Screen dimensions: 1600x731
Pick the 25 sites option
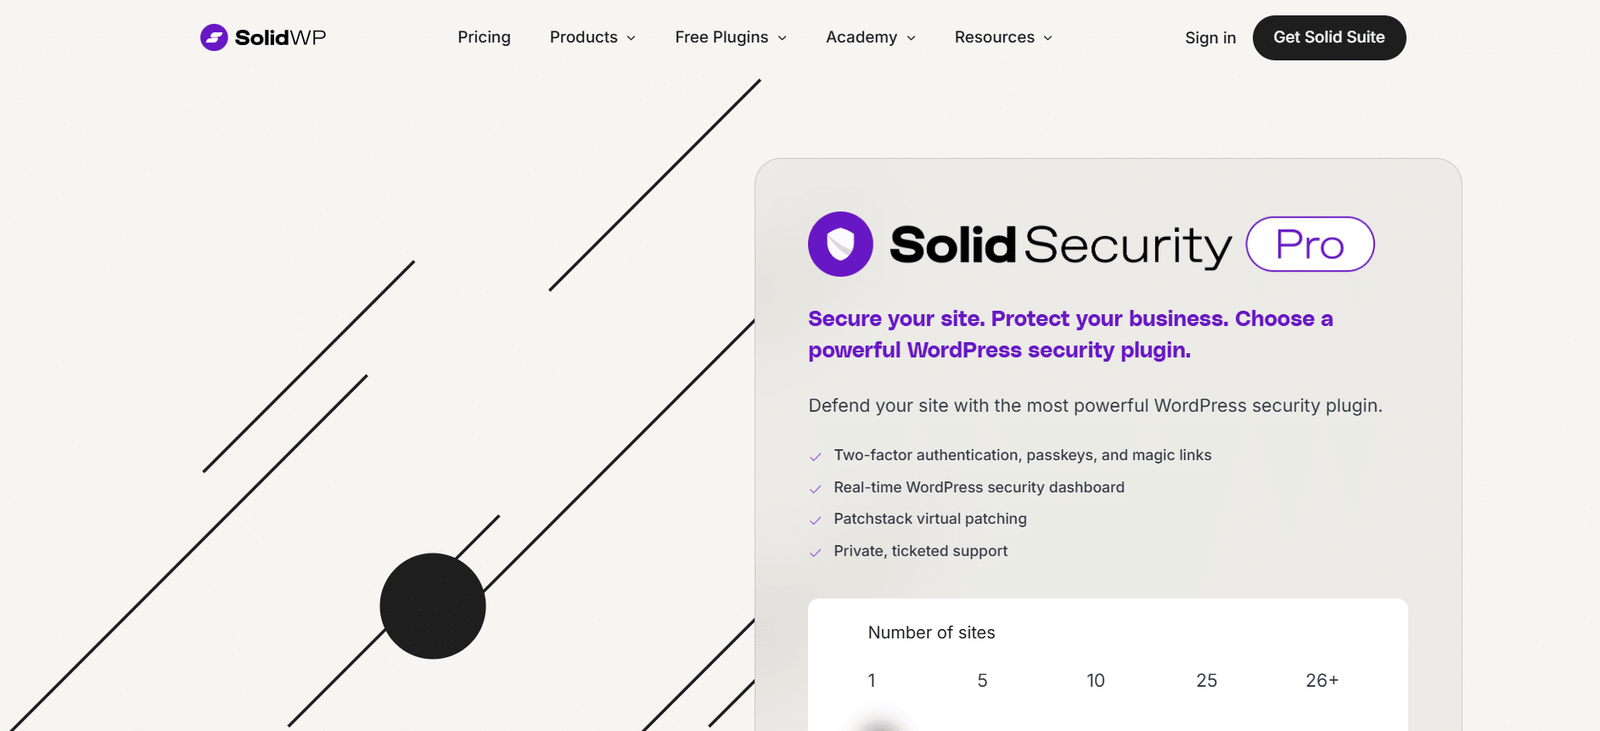[x=1206, y=681]
